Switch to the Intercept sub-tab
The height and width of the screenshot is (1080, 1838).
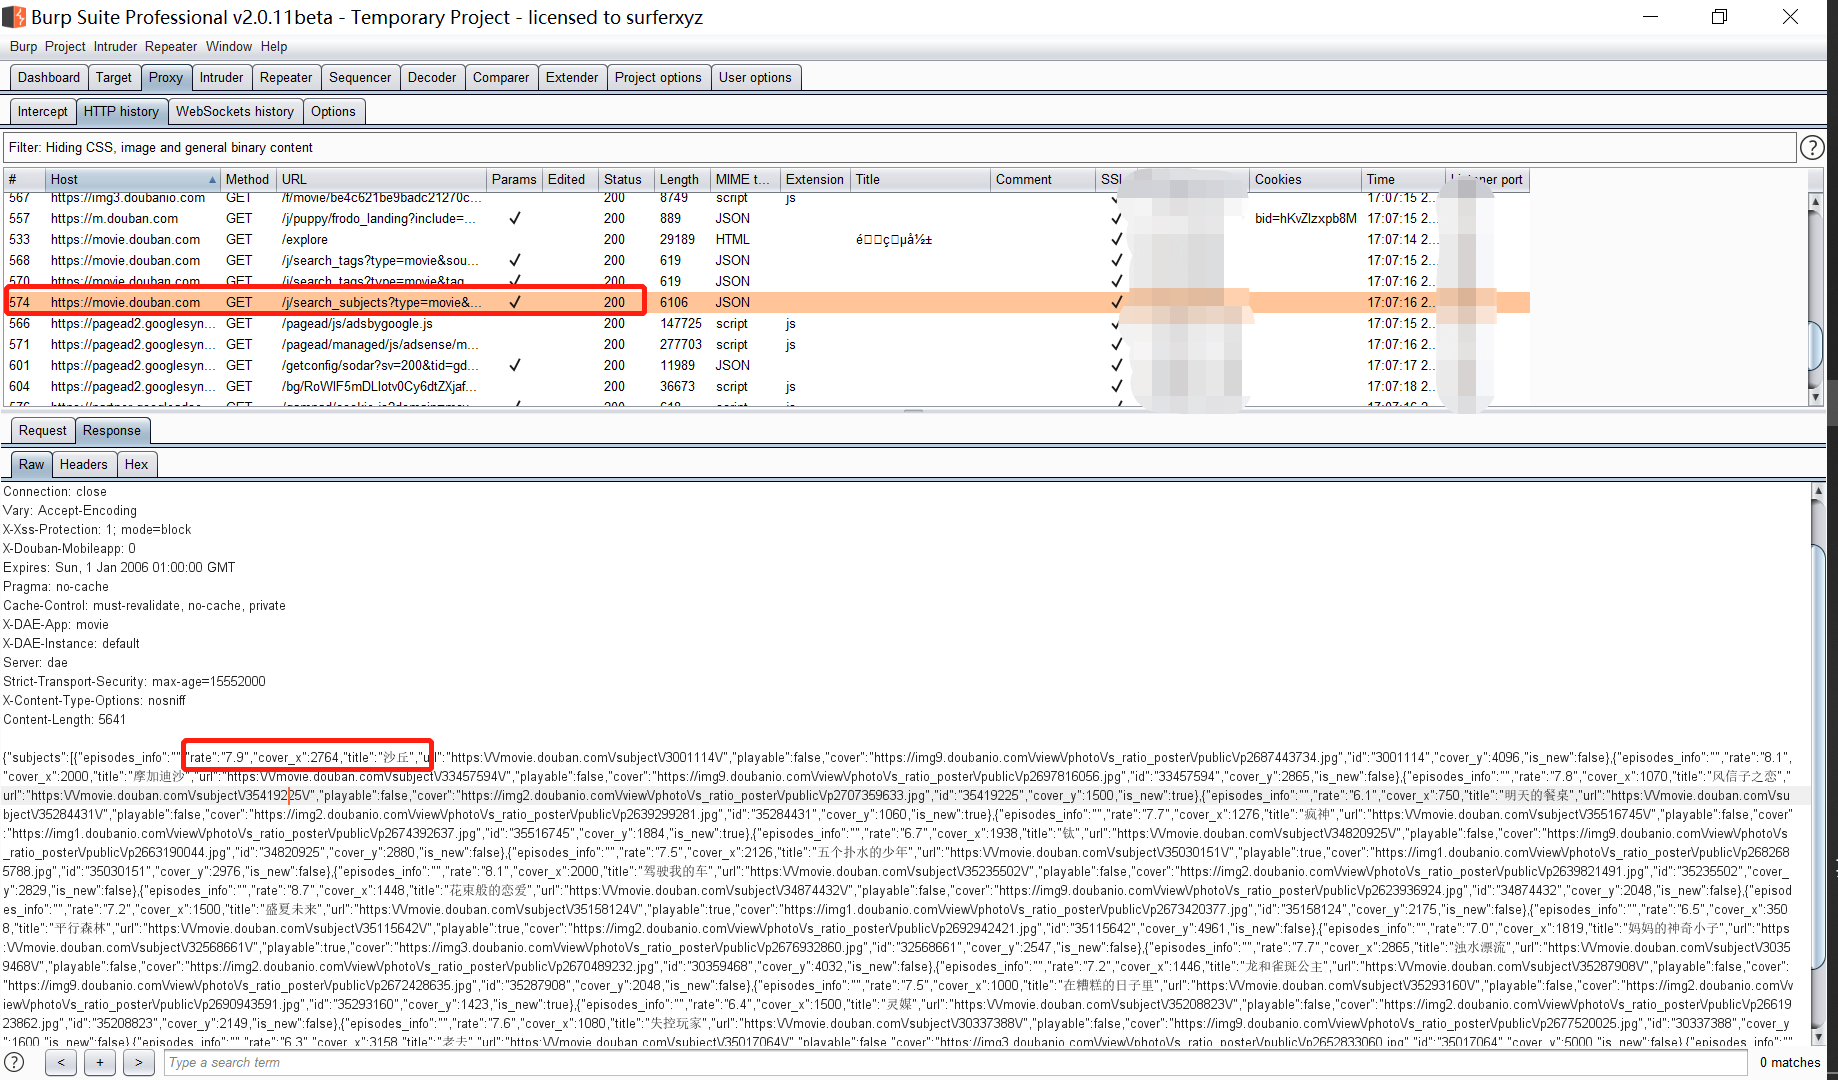(43, 111)
